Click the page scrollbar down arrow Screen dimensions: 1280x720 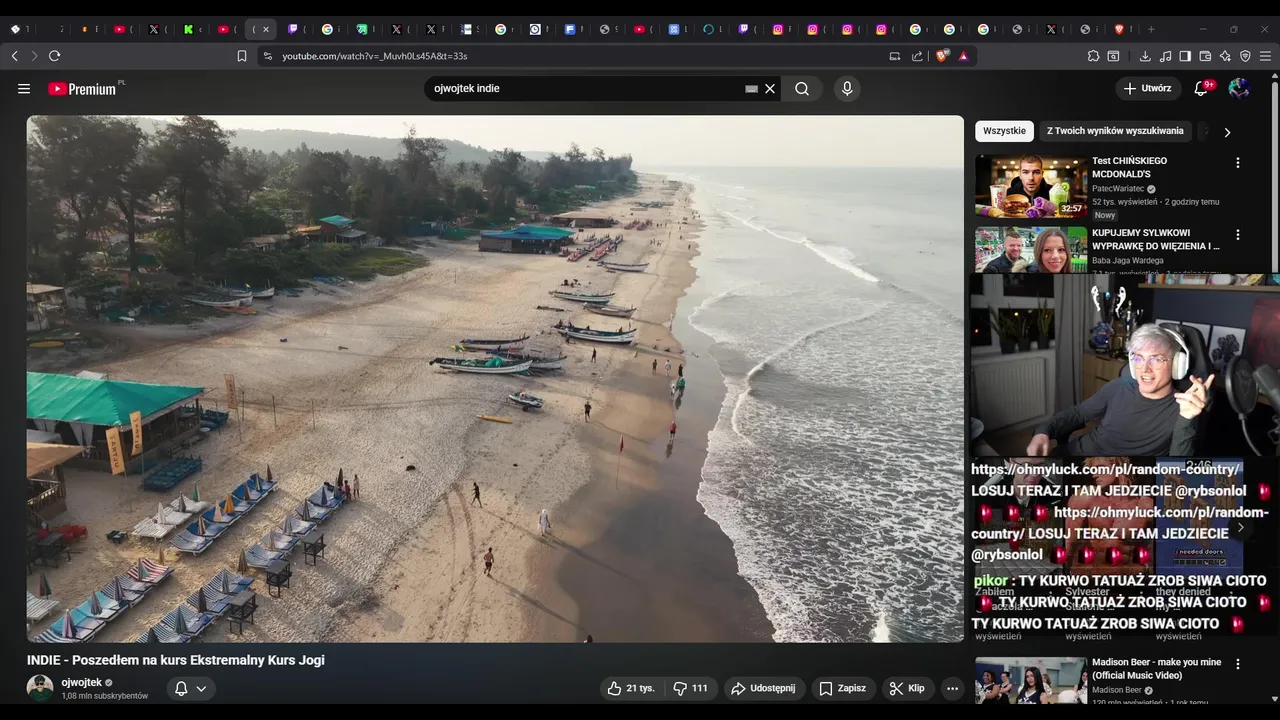[1275, 699]
